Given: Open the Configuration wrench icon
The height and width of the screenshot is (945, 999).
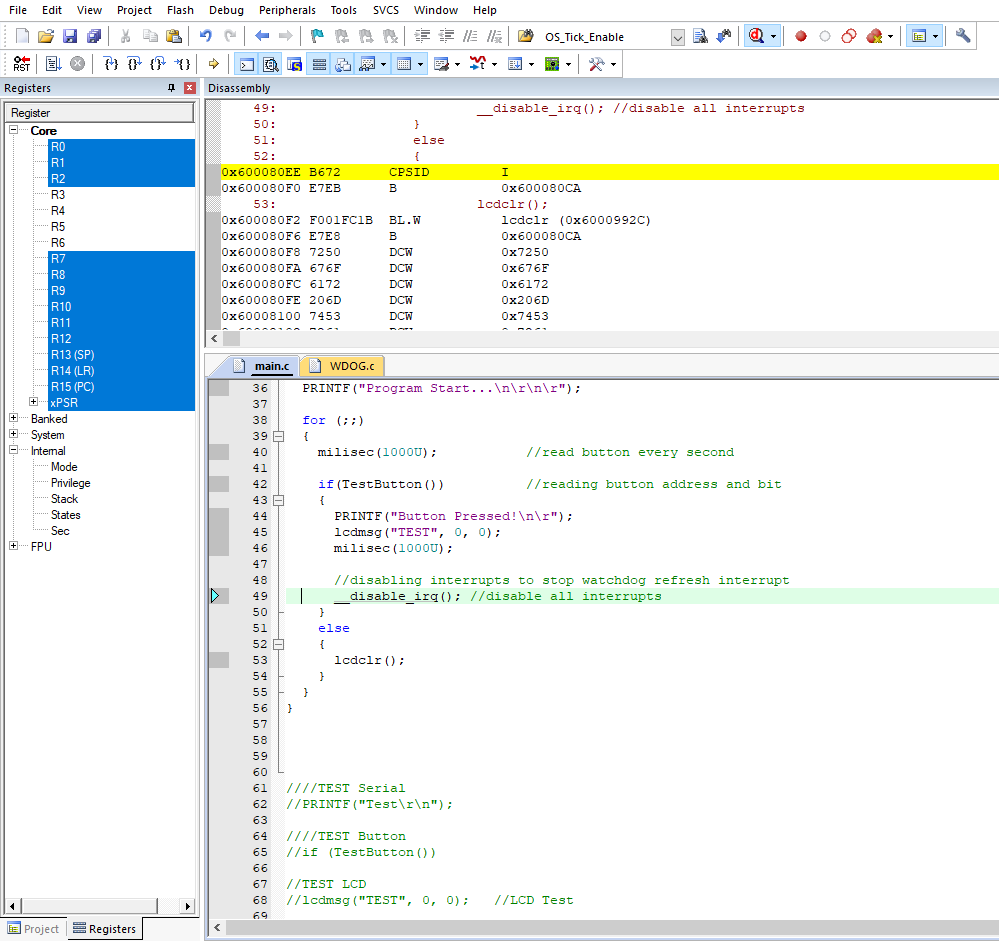Looking at the screenshot, I should [x=962, y=34].
